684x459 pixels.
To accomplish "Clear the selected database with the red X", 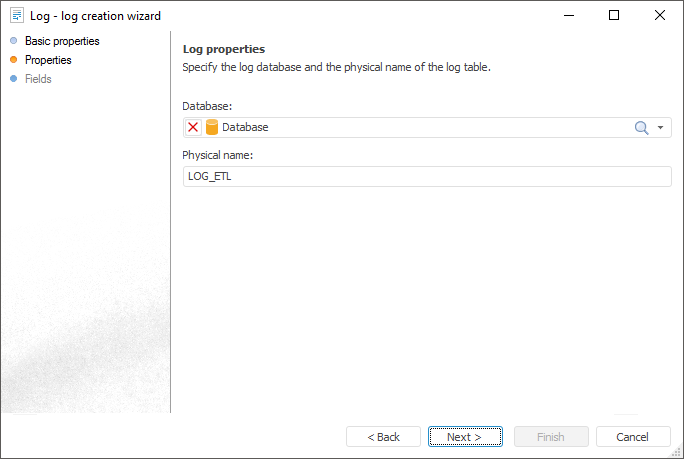I will click(x=193, y=128).
